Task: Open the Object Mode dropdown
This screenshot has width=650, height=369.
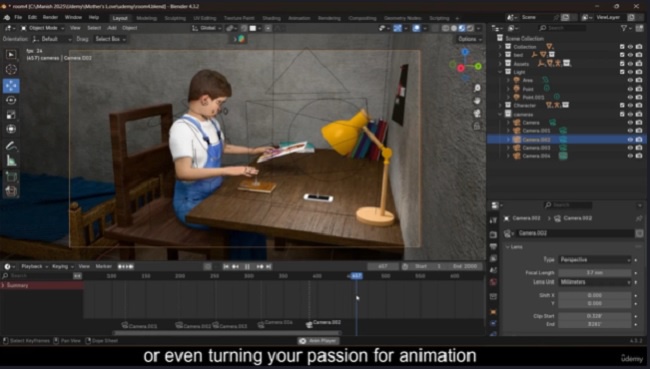Action: click(x=42, y=28)
